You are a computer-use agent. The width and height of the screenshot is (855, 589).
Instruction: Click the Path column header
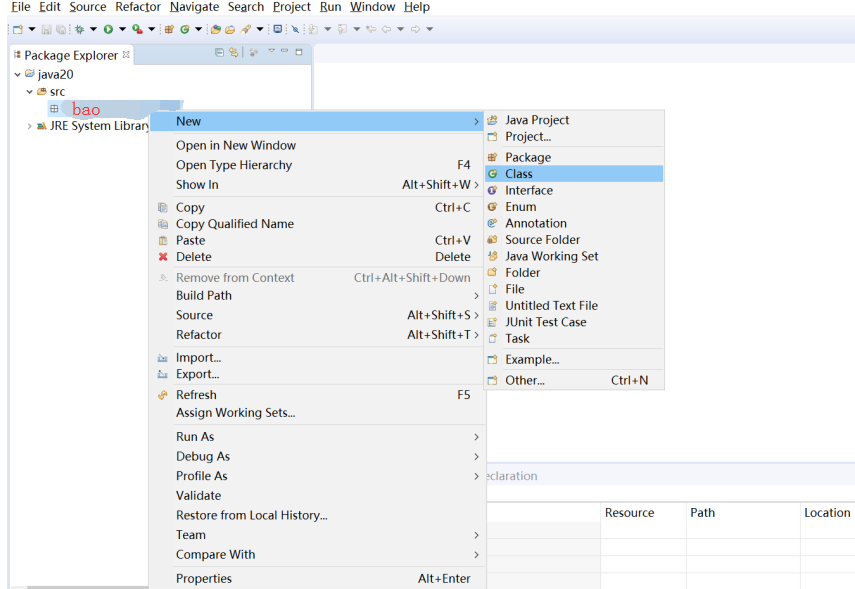pos(743,513)
